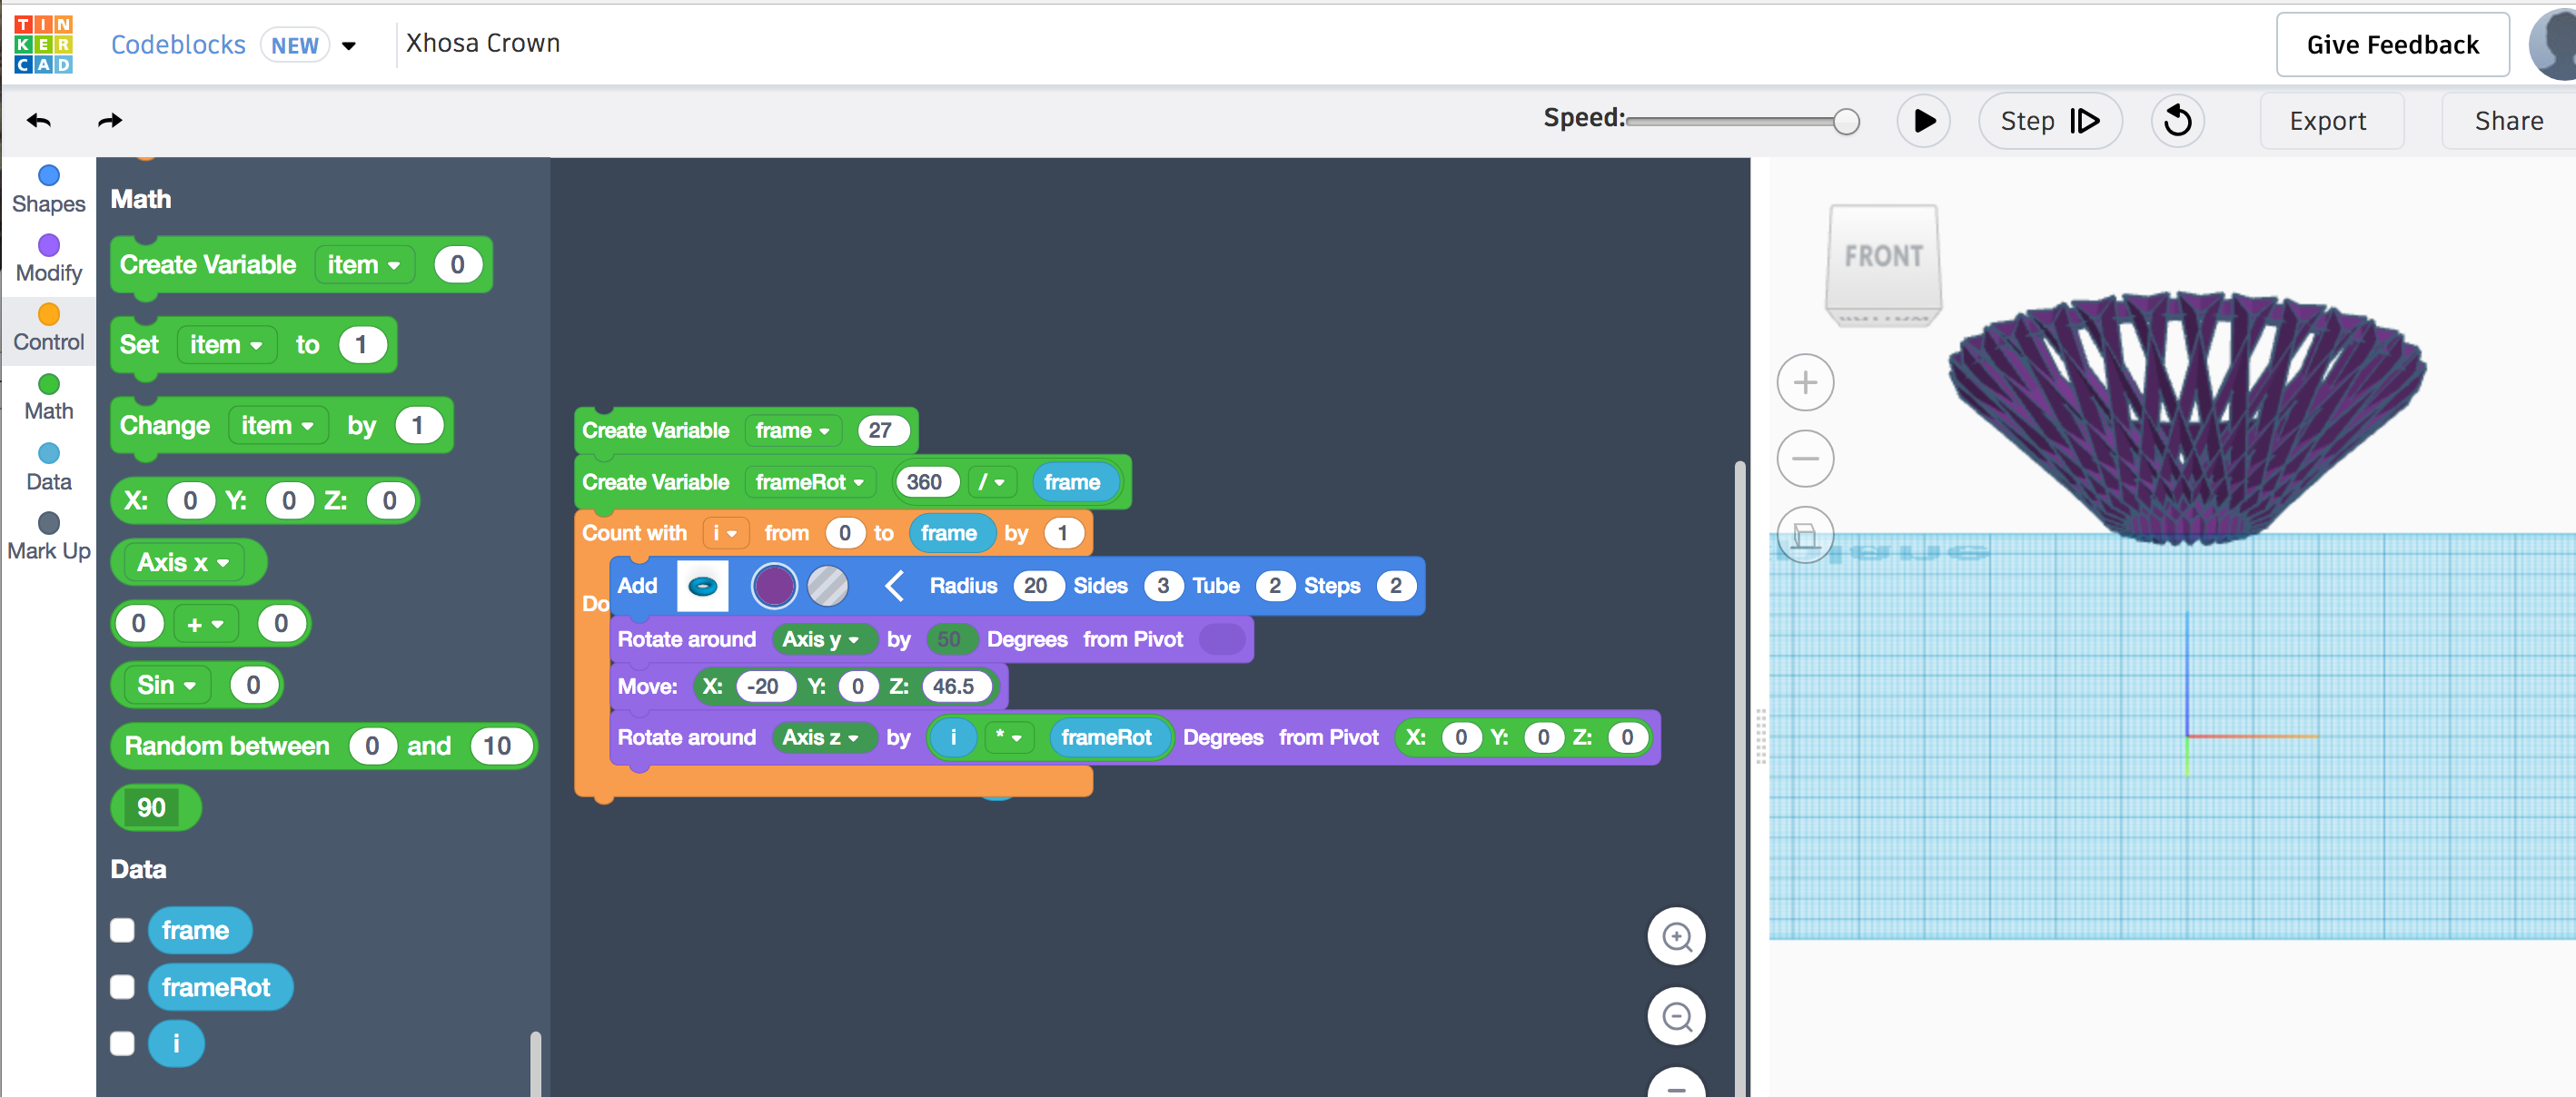Open item dropdown in Change block
The width and height of the screenshot is (2576, 1097).
(277, 426)
